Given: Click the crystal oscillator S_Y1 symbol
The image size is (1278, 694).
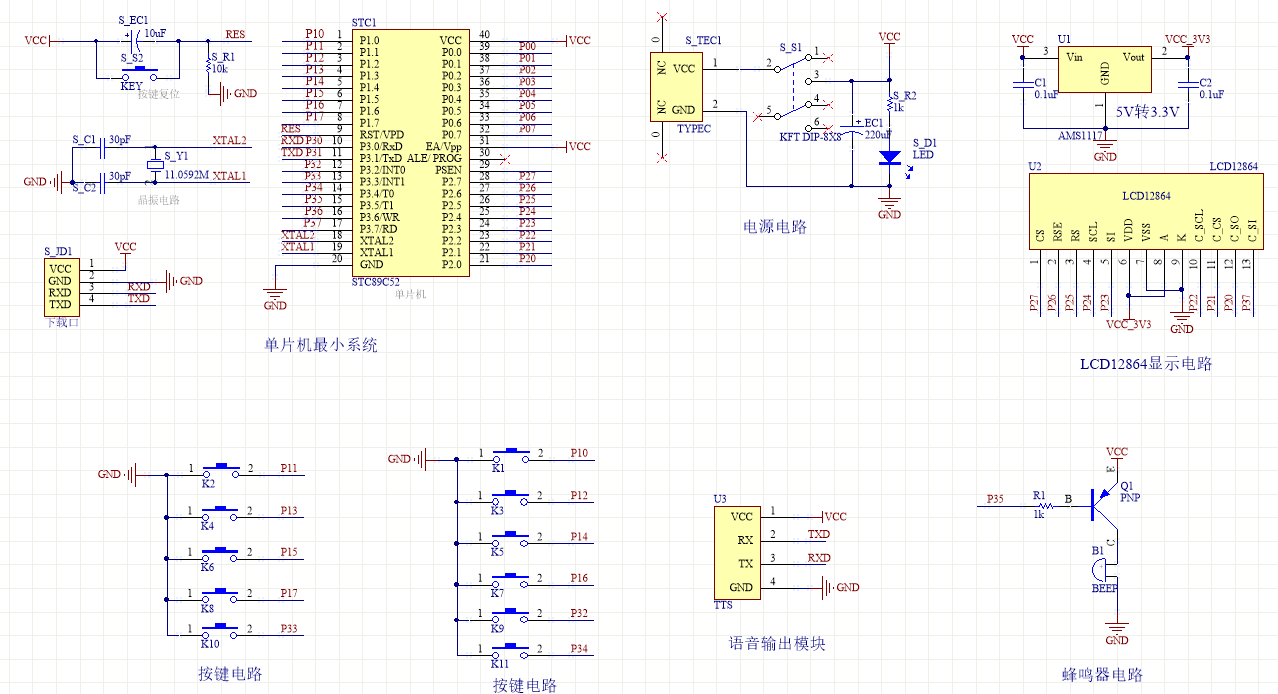Looking at the screenshot, I should tap(154, 167).
